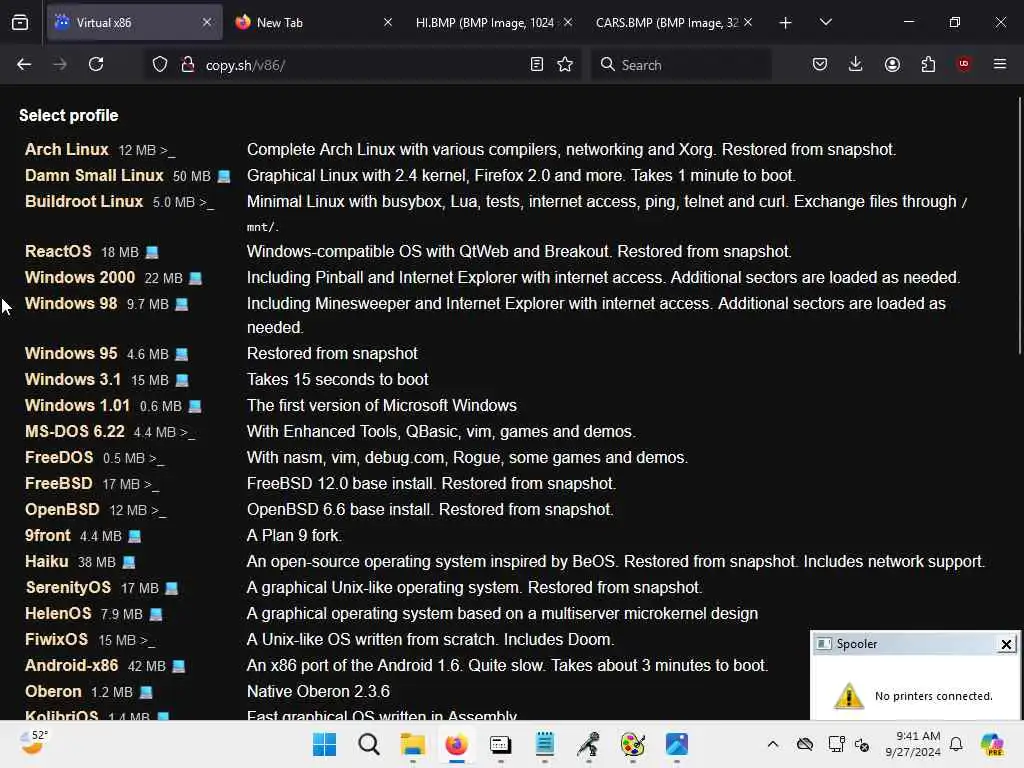This screenshot has height=768, width=1024.
Task: Close the Virtual x86 tab
Action: pos(207,22)
